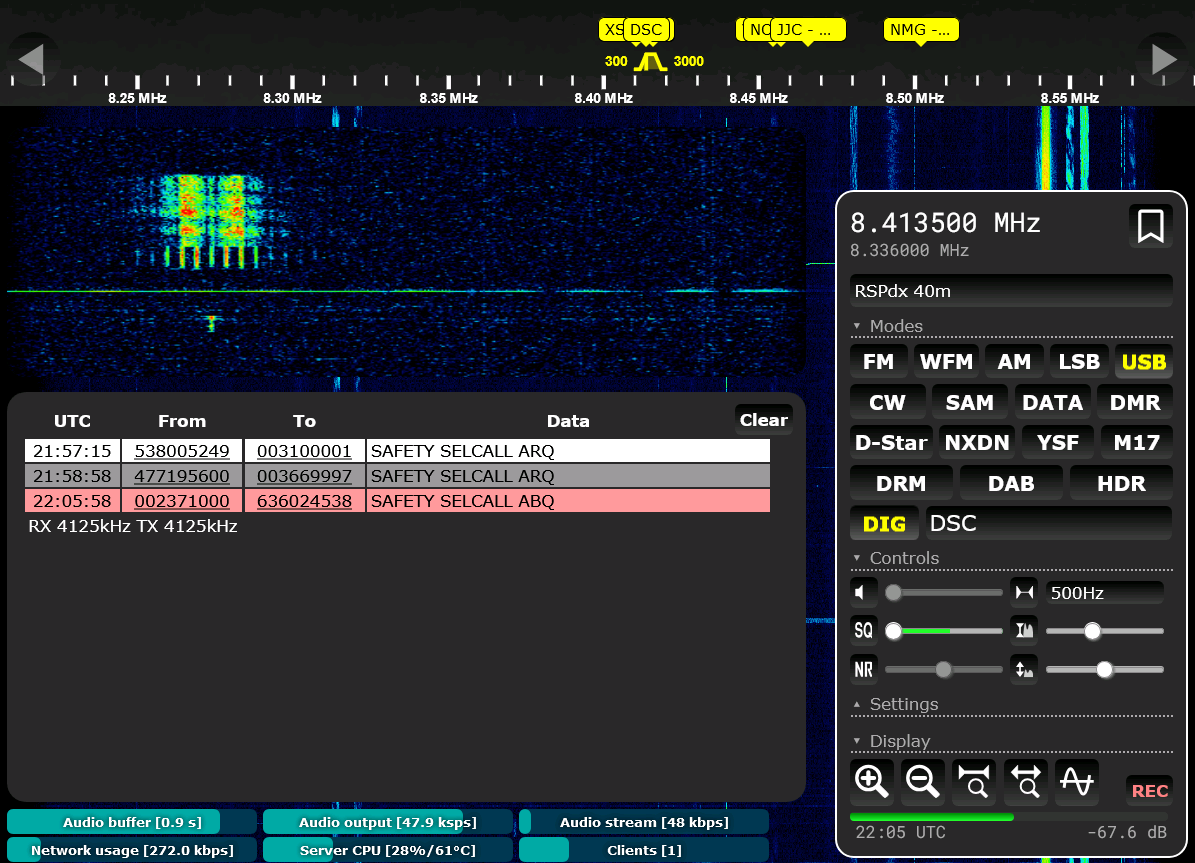
Task: Click the waveform display icon
Action: point(1076,781)
